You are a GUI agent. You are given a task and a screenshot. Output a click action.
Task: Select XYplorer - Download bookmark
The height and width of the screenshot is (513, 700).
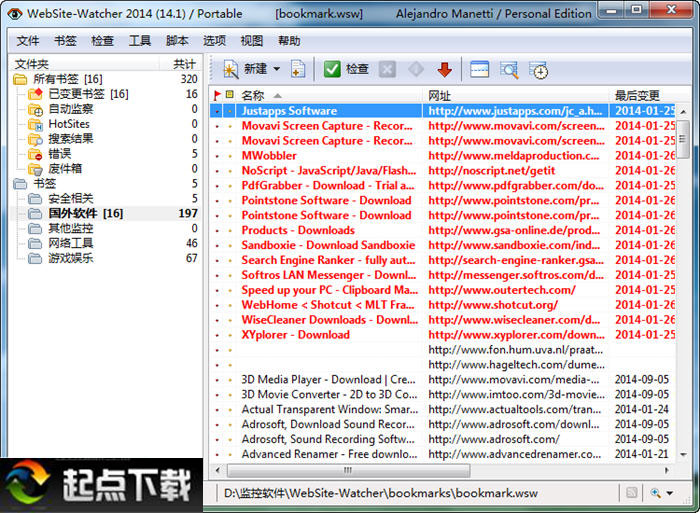(x=295, y=335)
